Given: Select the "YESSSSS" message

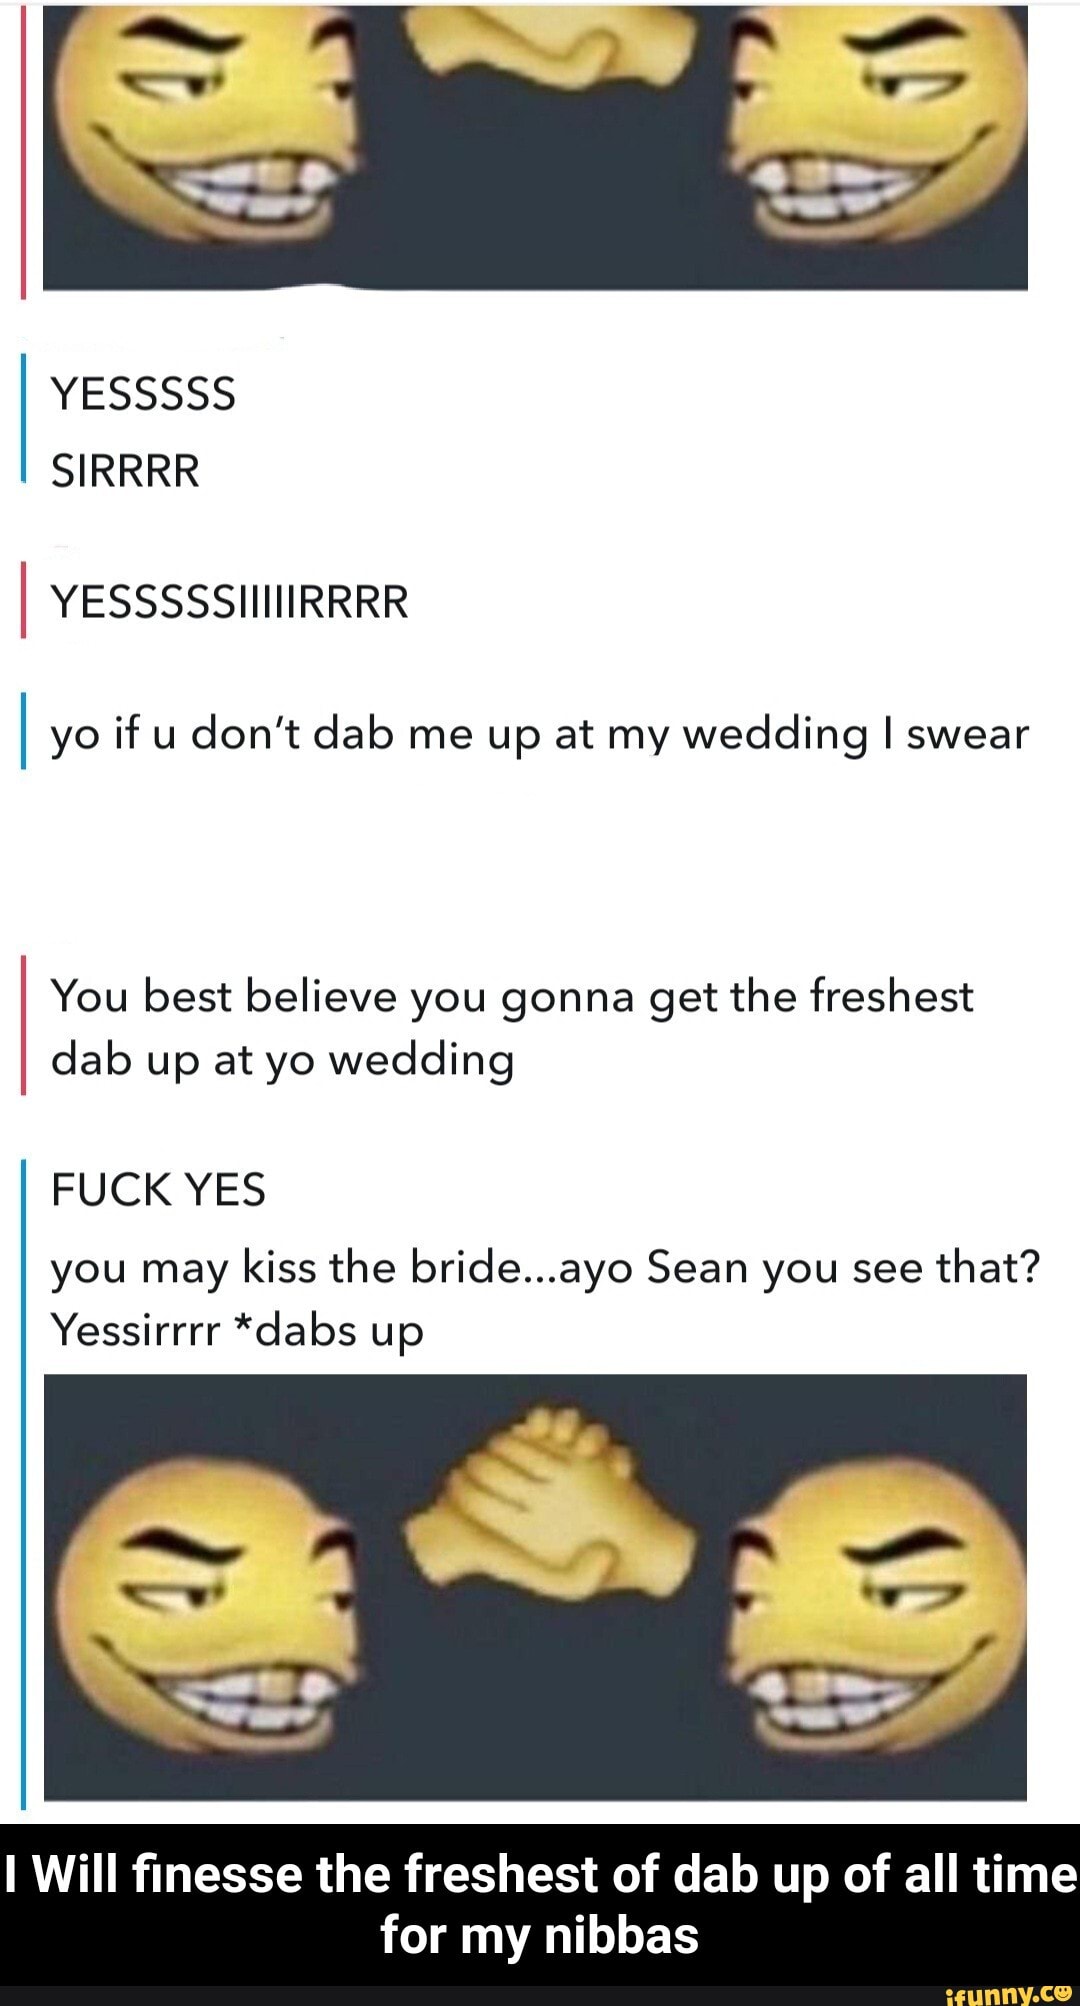Looking at the screenshot, I should pyautogui.click(x=143, y=394).
